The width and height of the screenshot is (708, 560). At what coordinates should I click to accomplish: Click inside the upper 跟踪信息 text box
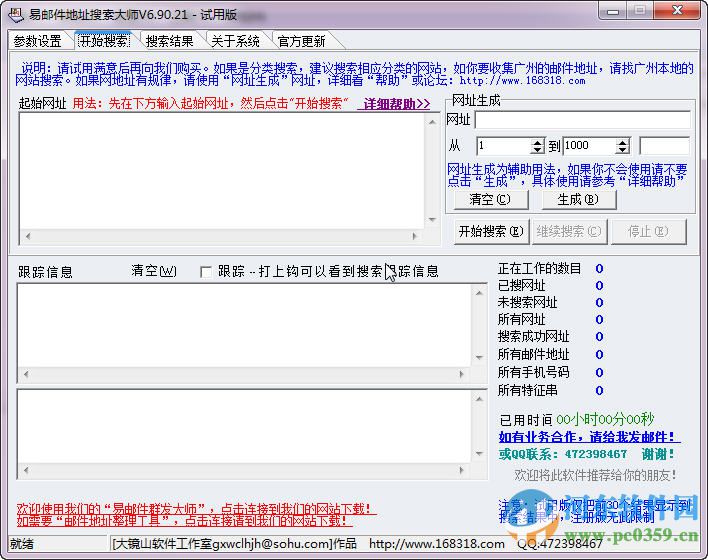coord(245,326)
